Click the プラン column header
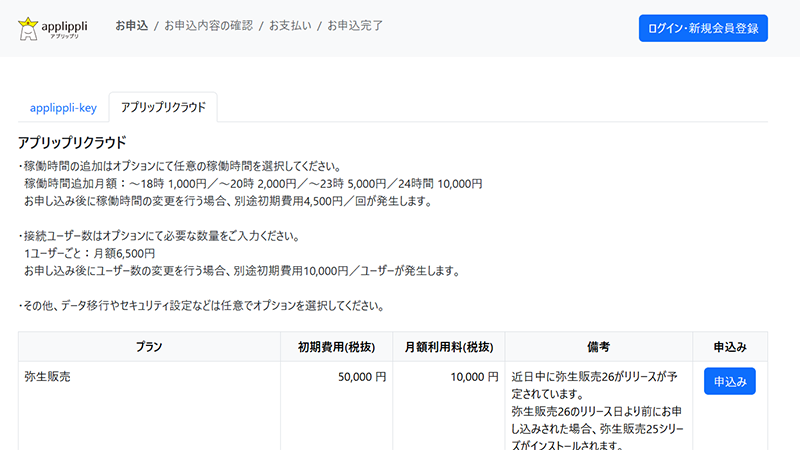800x450 pixels. point(149,347)
